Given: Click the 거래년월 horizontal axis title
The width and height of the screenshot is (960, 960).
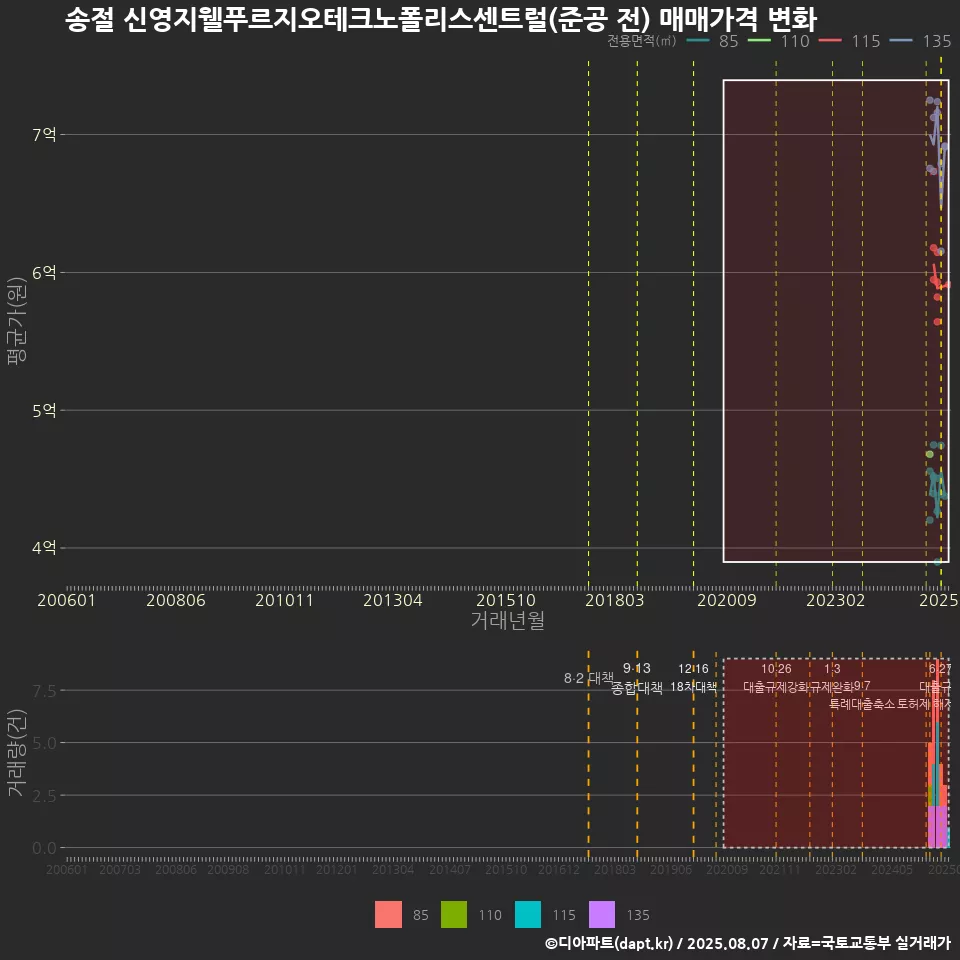Looking at the screenshot, I should [508, 620].
